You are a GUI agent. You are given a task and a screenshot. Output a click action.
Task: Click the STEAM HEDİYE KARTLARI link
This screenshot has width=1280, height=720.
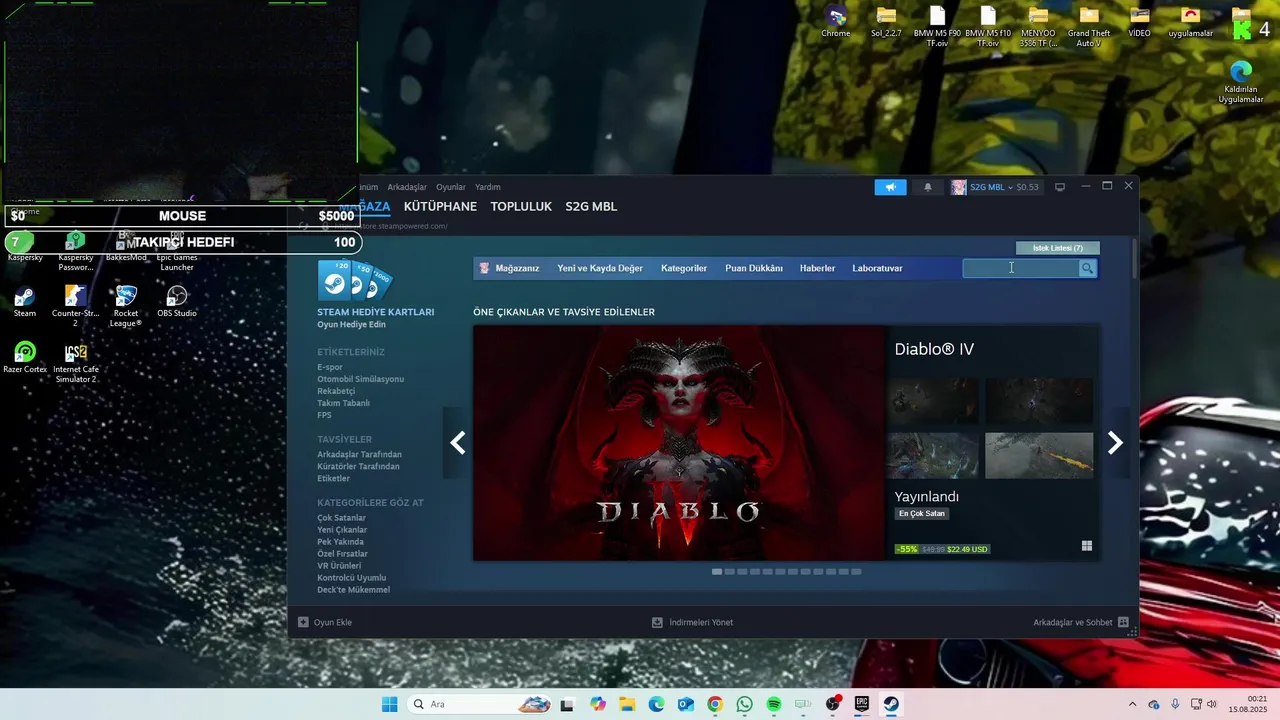(x=376, y=312)
